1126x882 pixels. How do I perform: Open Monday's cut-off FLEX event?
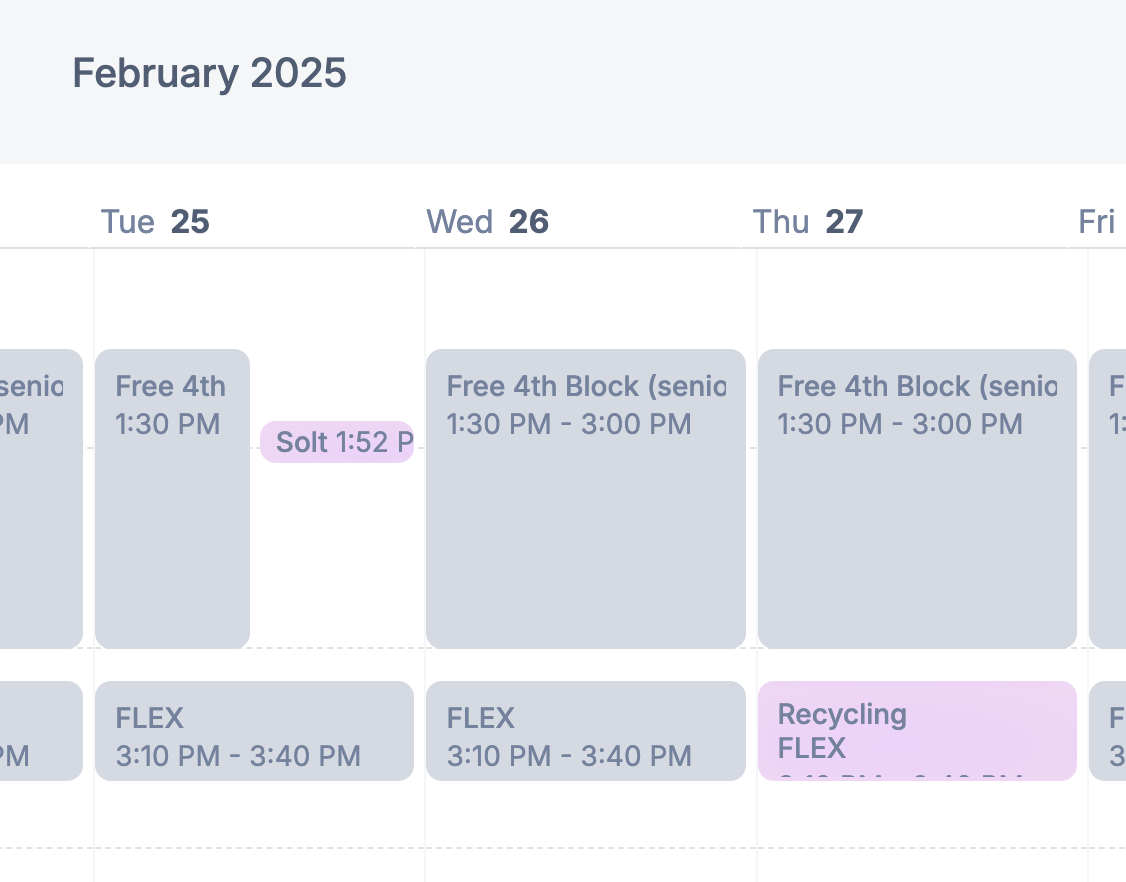pyautogui.click(x=40, y=731)
